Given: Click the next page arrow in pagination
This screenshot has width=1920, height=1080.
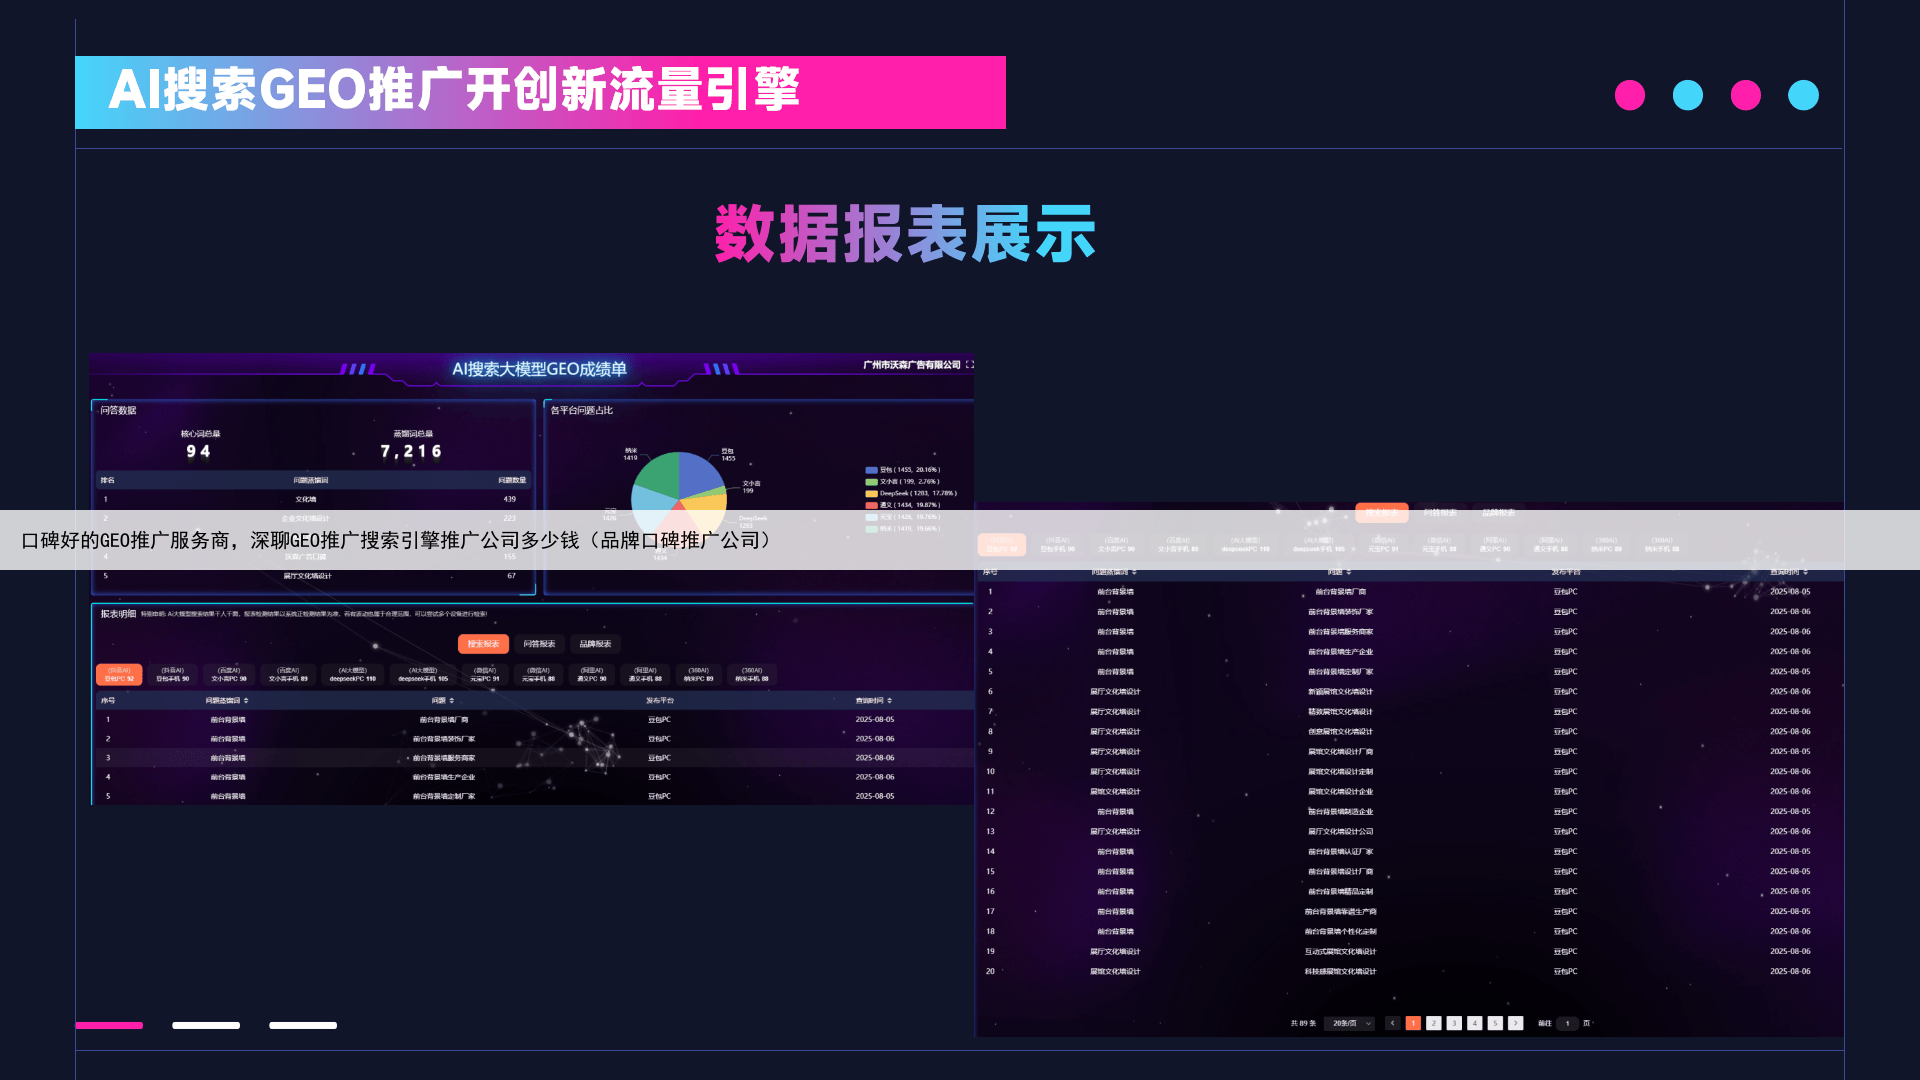Looking at the screenshot, I should (x=1516, y=1023).
